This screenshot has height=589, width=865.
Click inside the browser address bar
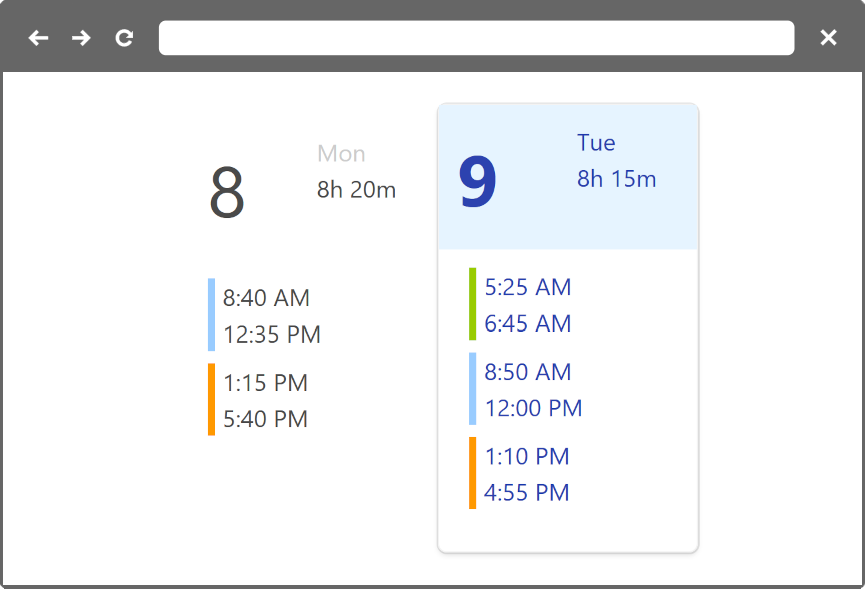(477, 37)
